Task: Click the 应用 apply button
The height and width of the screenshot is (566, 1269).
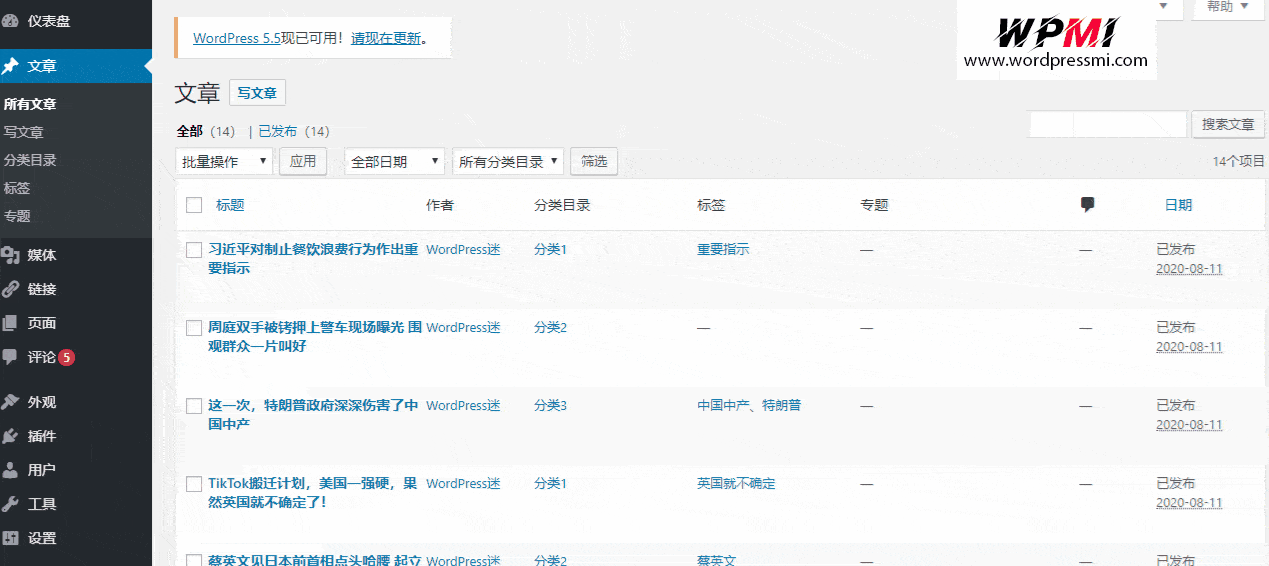Action: coord(303,161)
